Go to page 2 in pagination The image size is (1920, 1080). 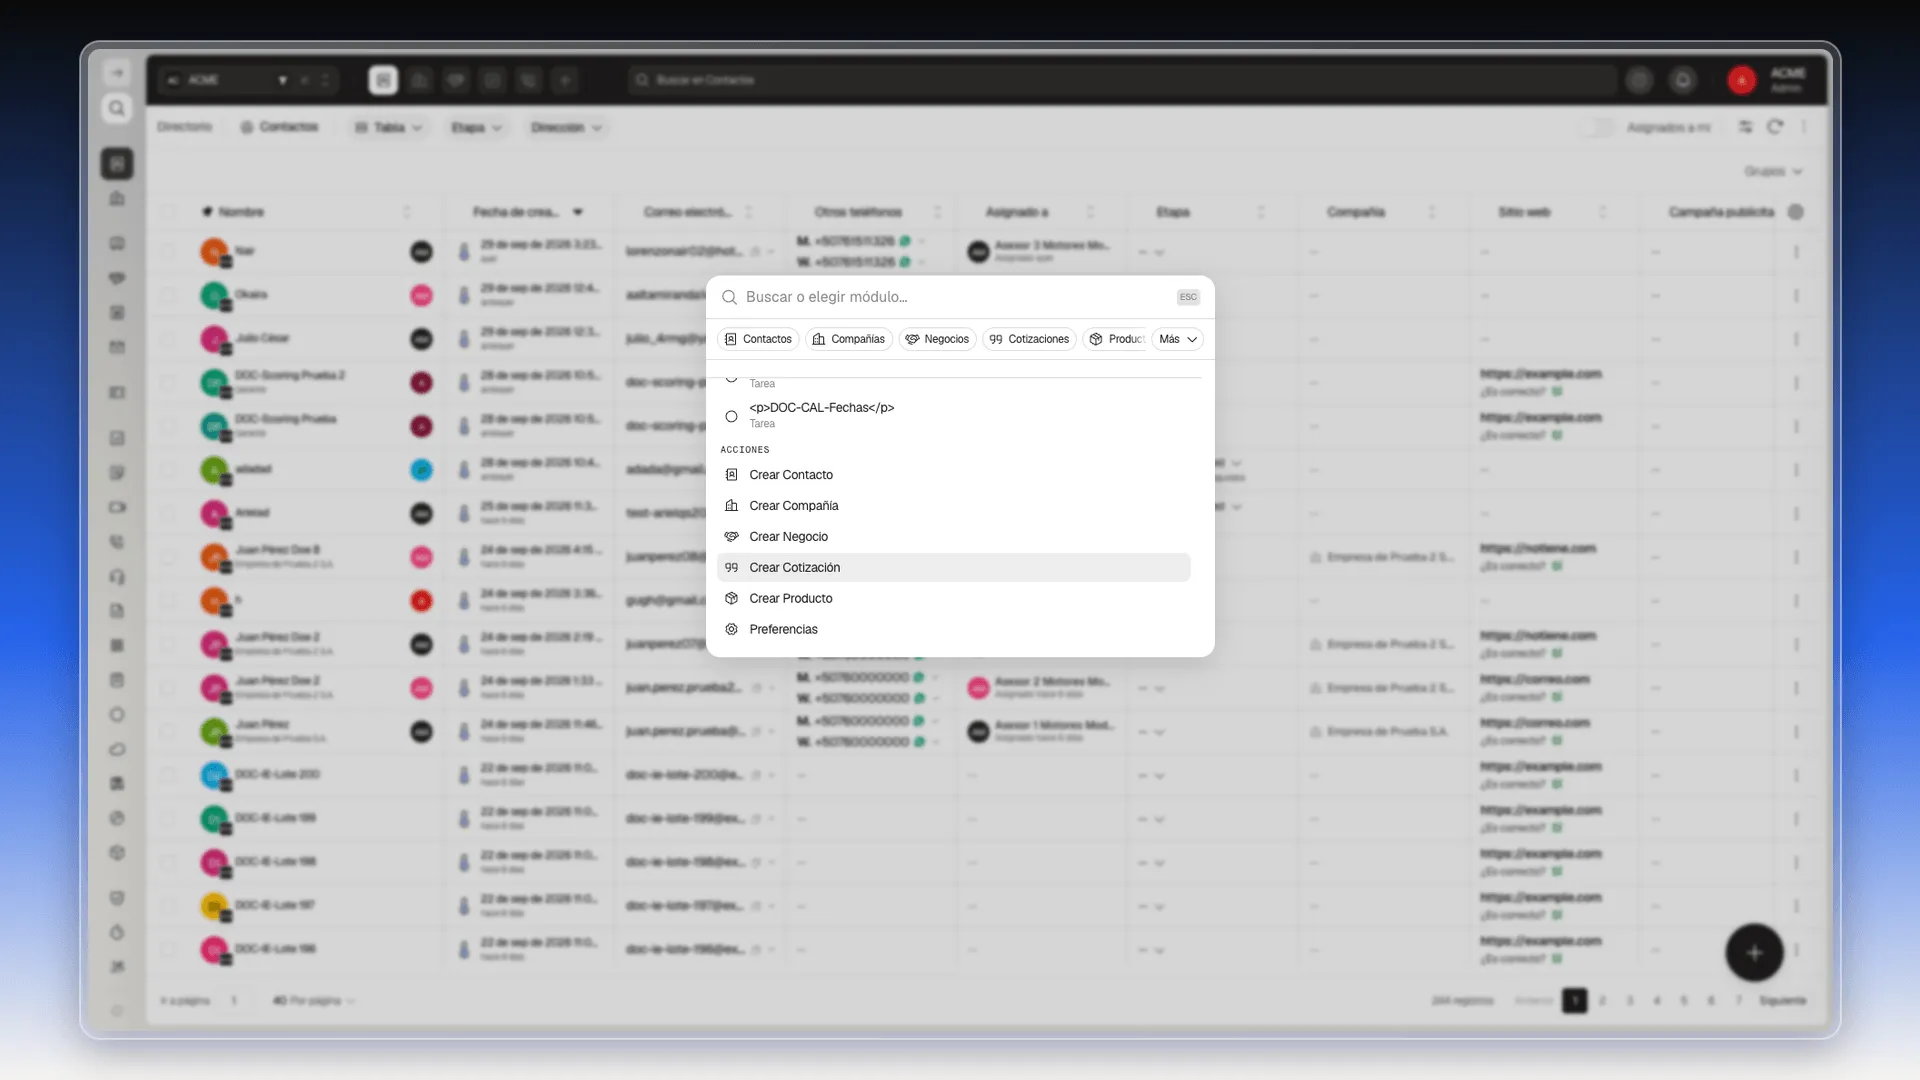click(x=1602, y=1000)
